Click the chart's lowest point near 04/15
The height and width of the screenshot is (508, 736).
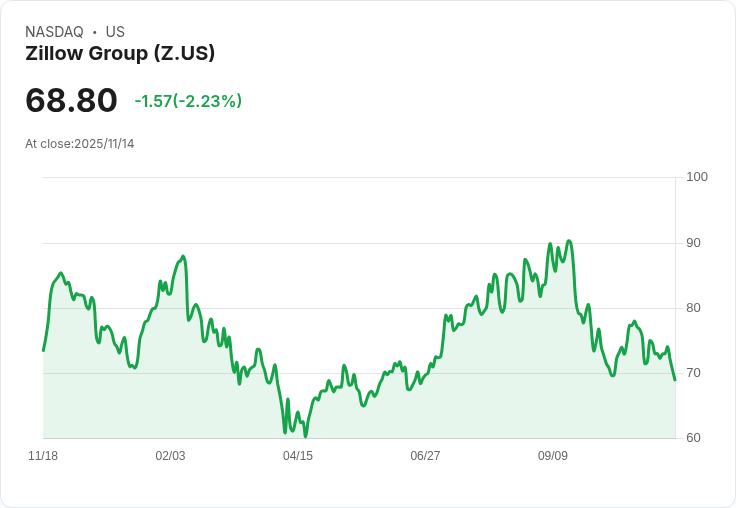305,436
